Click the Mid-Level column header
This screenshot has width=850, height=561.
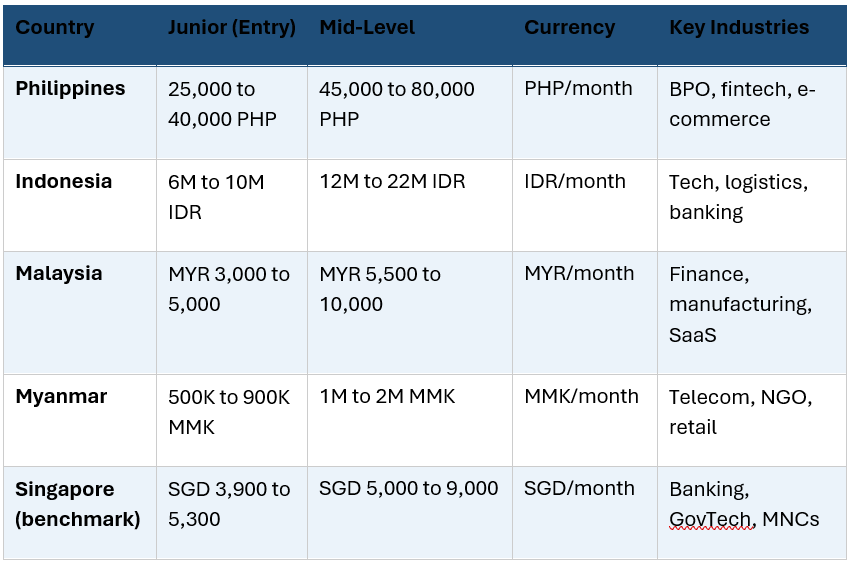click(410, 35)
